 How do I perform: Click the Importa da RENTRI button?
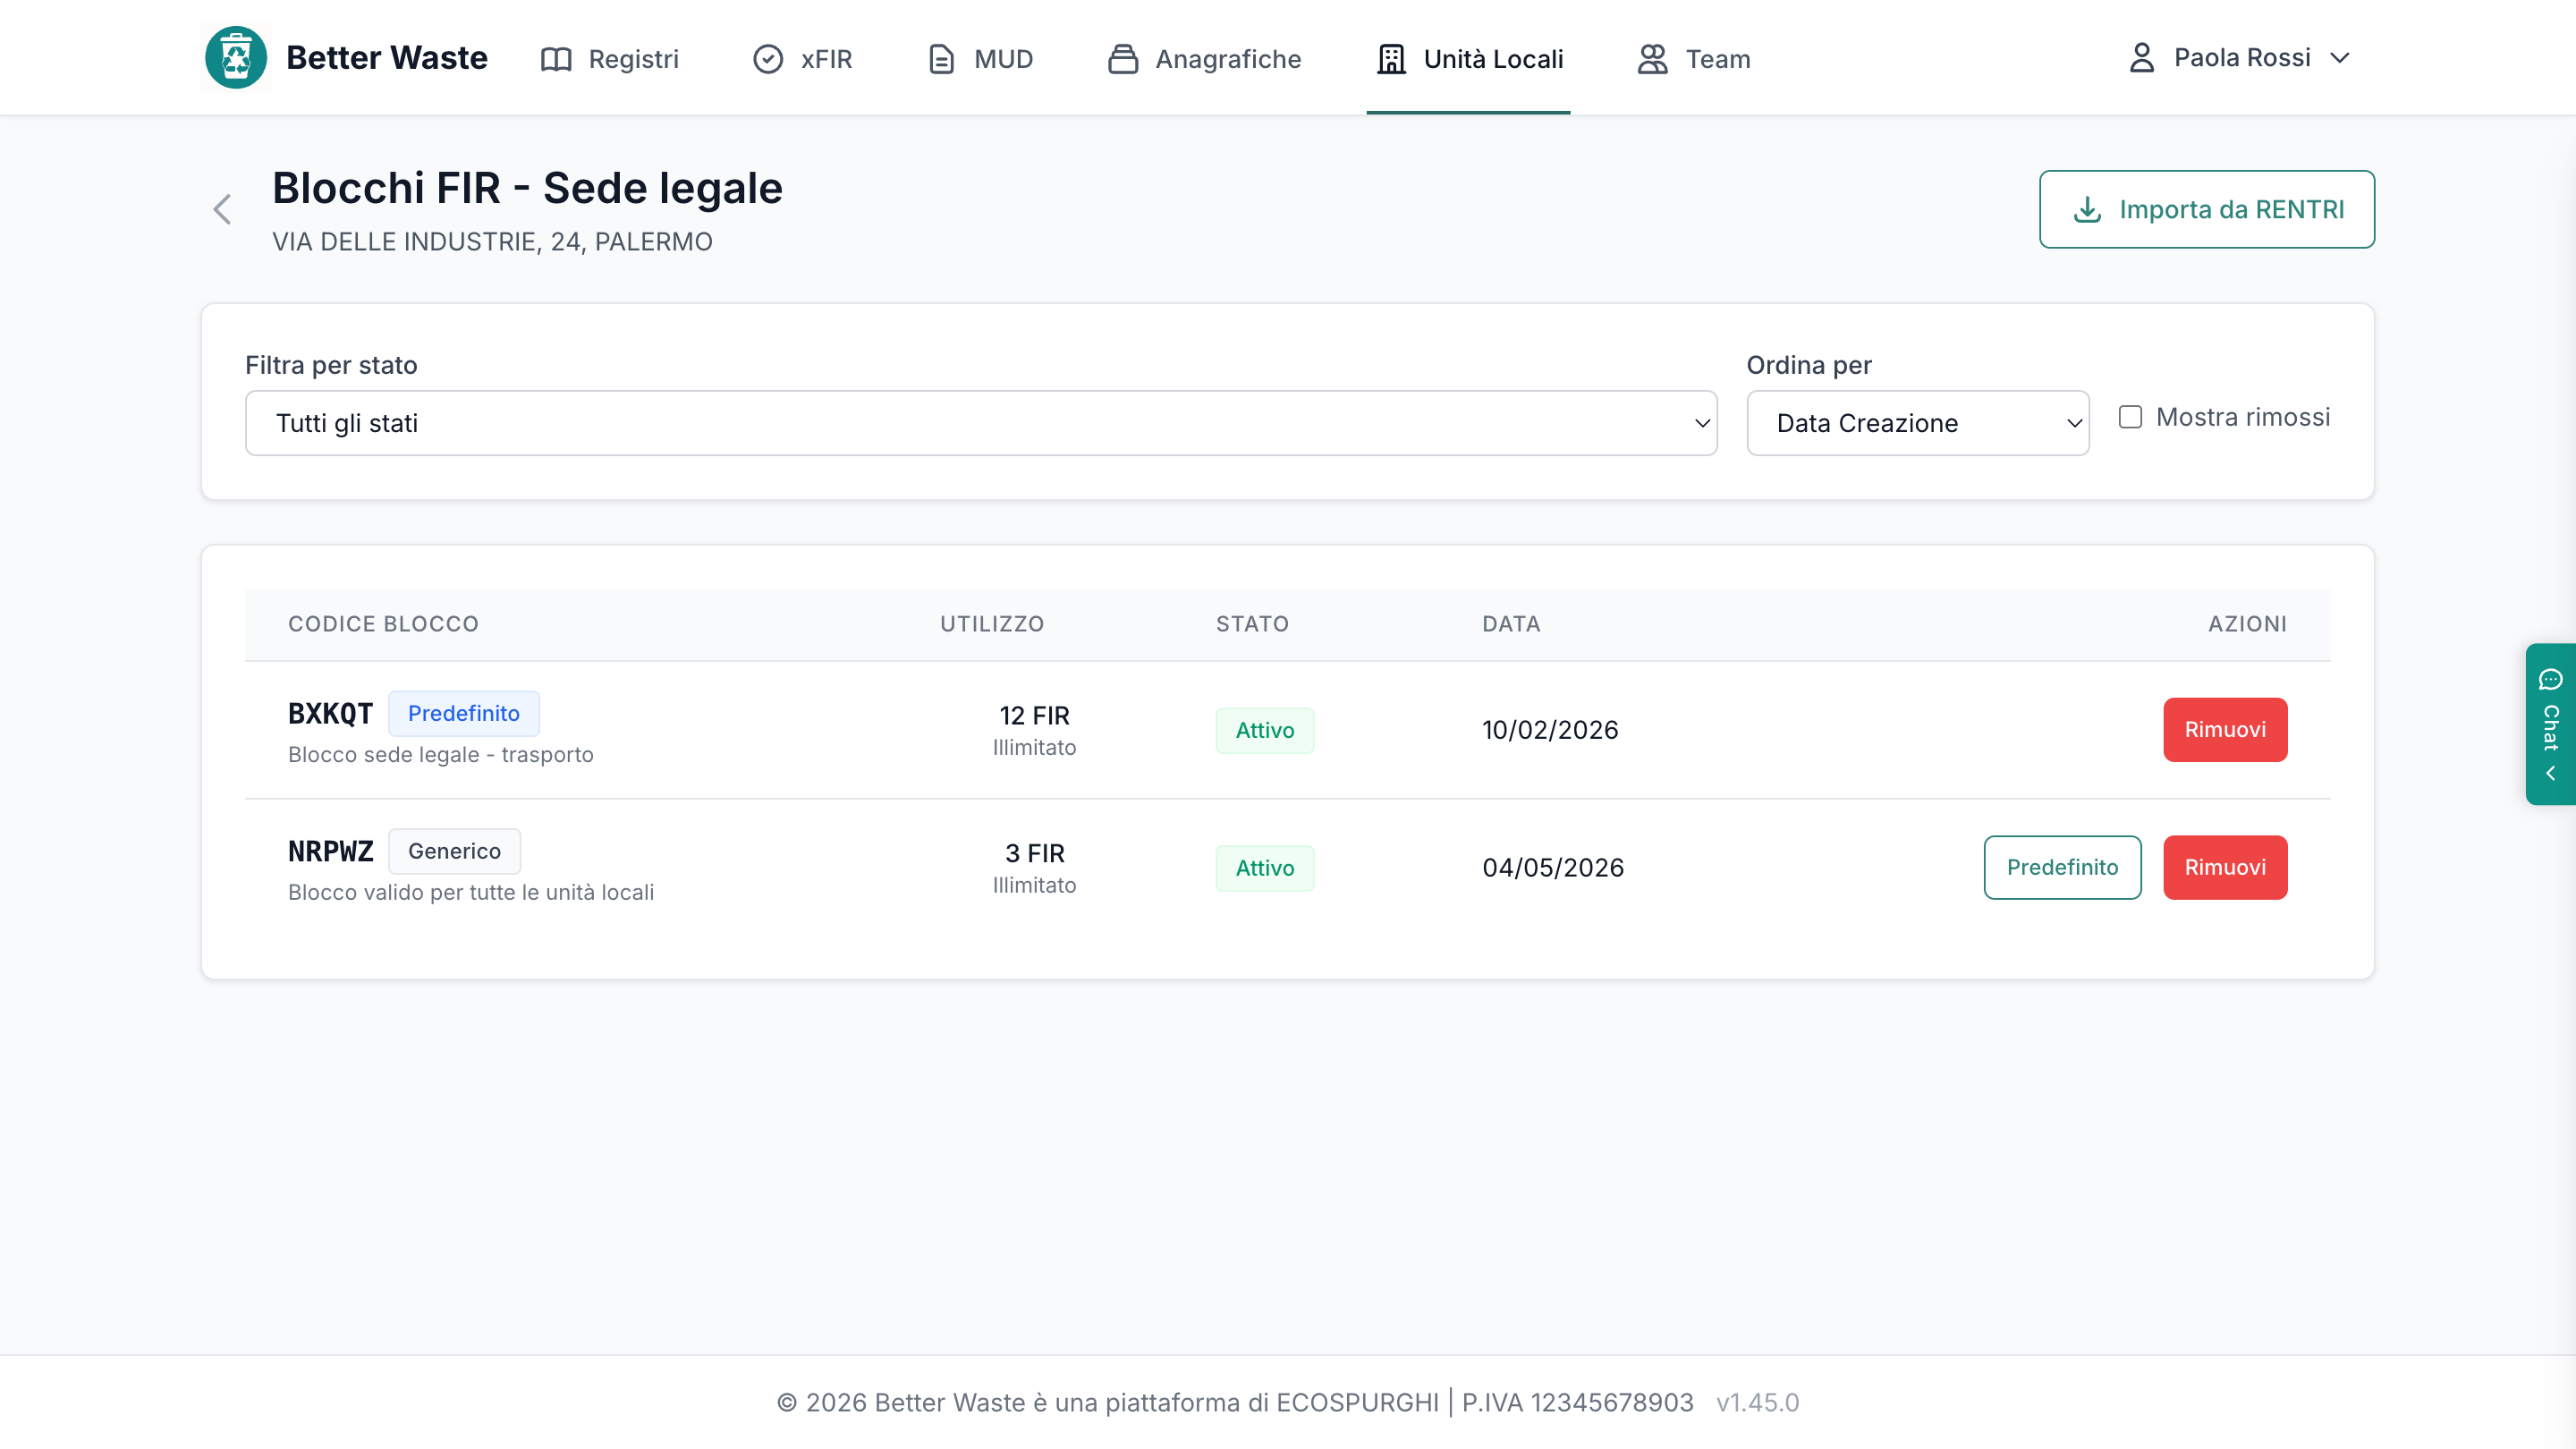[x=2206, y=209]
